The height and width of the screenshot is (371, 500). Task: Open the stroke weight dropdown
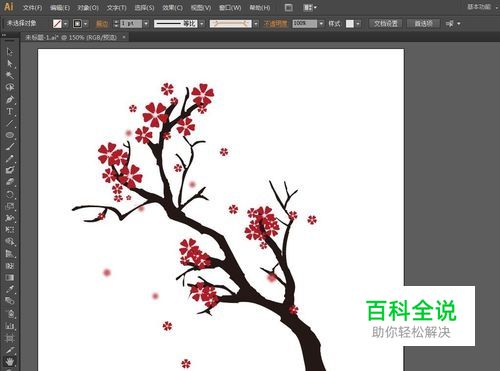146,24
